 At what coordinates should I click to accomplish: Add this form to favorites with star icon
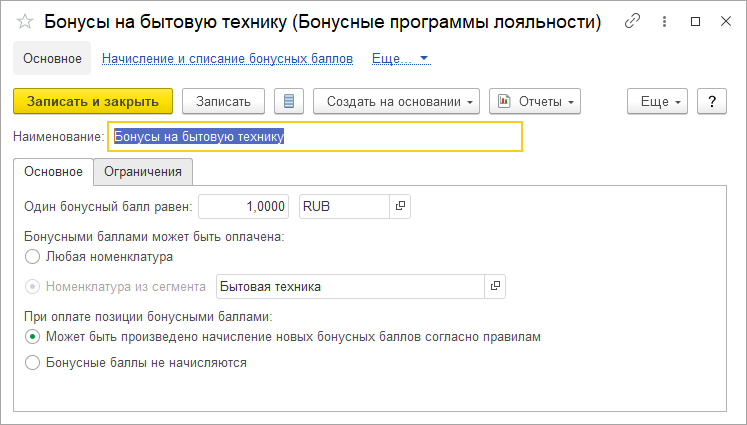pos(24,22)
